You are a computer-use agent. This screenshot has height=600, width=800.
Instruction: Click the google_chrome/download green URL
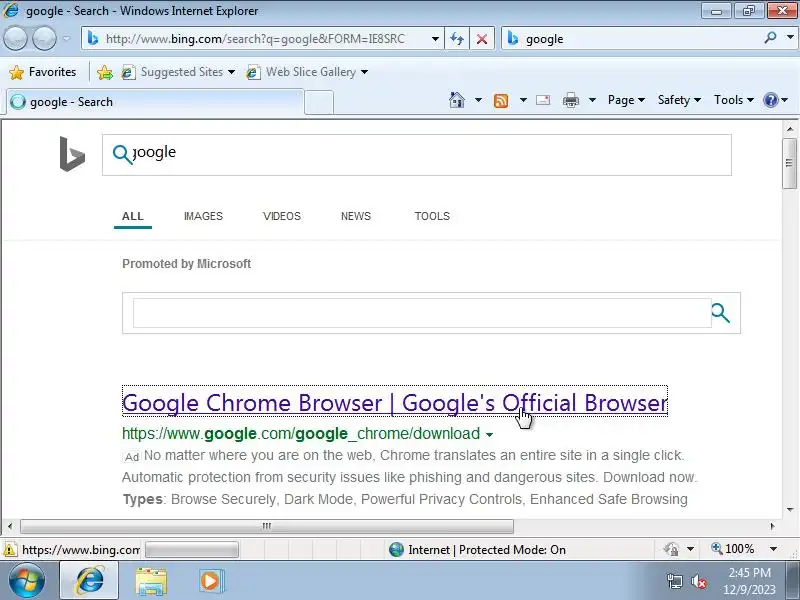click(x=301, y=434)
